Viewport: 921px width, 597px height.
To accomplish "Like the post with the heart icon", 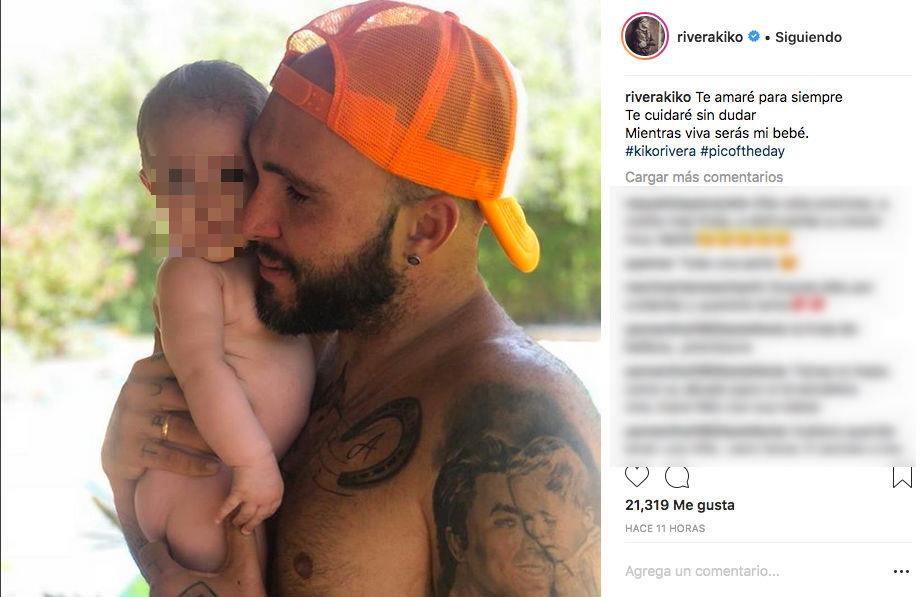I will [637, 477].
